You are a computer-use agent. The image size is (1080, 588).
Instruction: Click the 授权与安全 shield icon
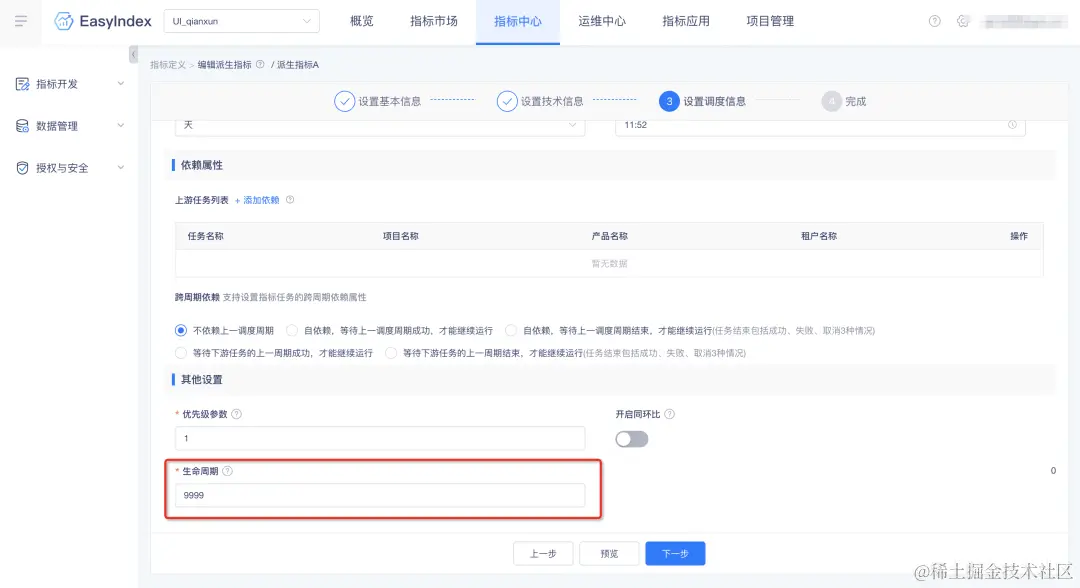[x=23, y=168]
